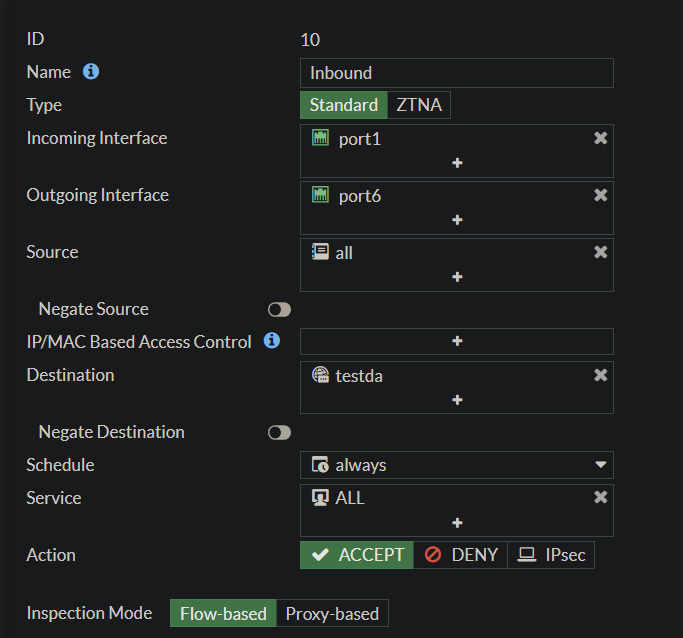The image size is (683, 638).
Task: Select the Standard policy type
Action: [x=343, y=105]
